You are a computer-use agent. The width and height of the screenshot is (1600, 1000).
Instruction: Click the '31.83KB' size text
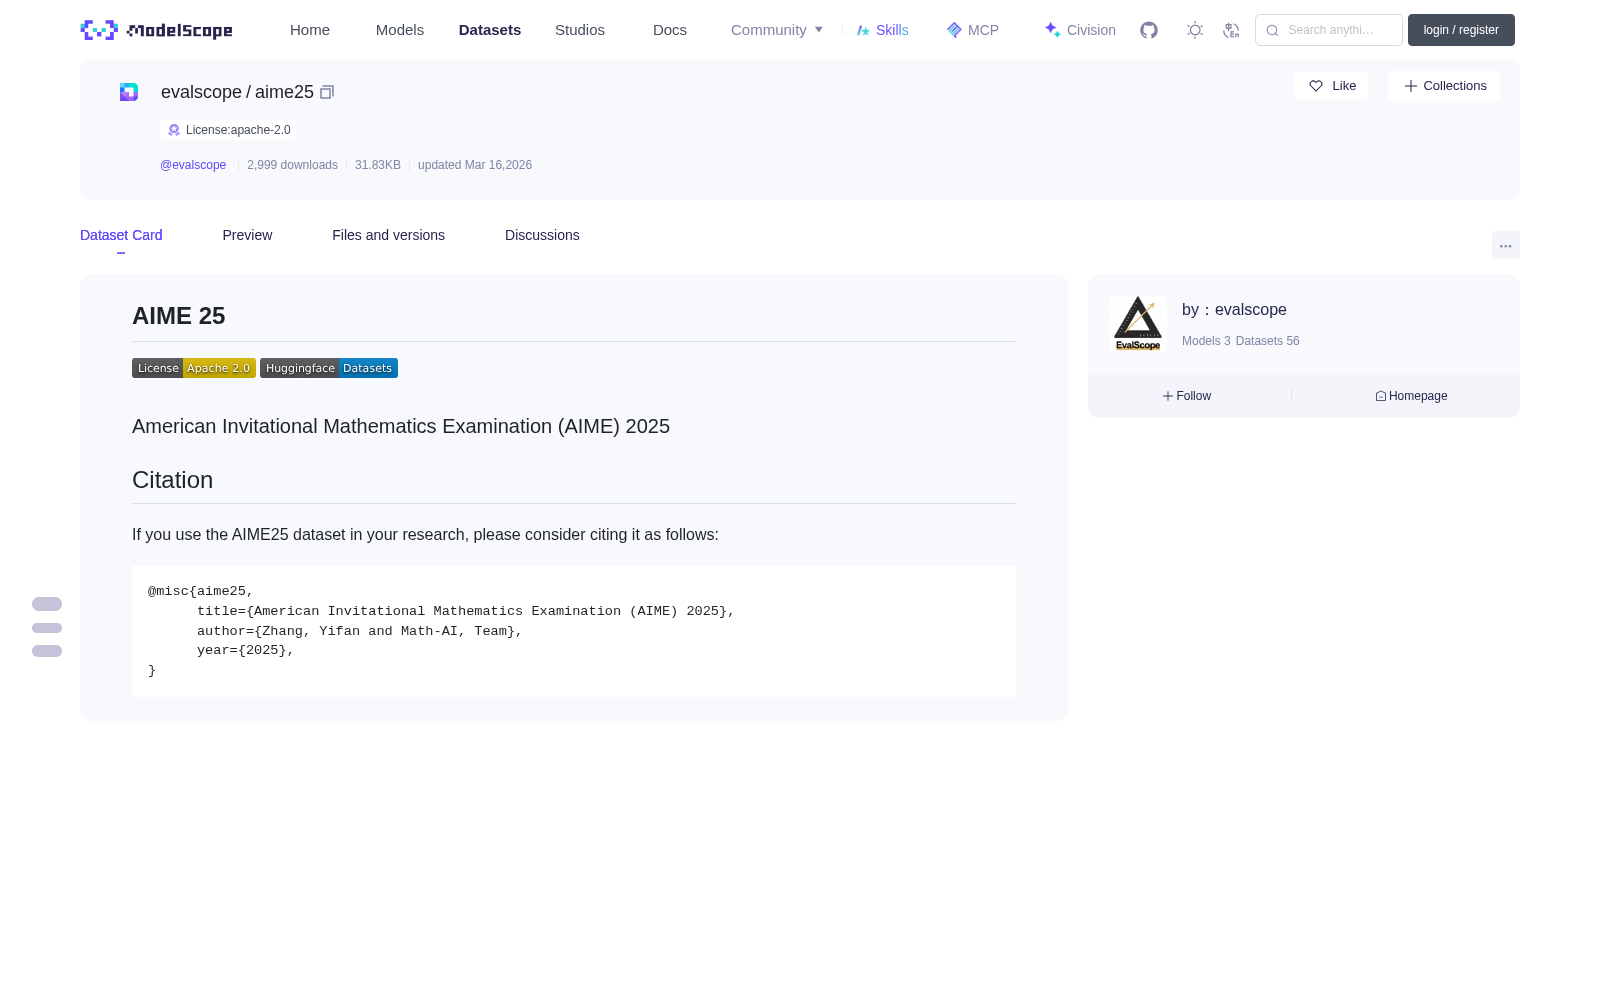[378, 165]
